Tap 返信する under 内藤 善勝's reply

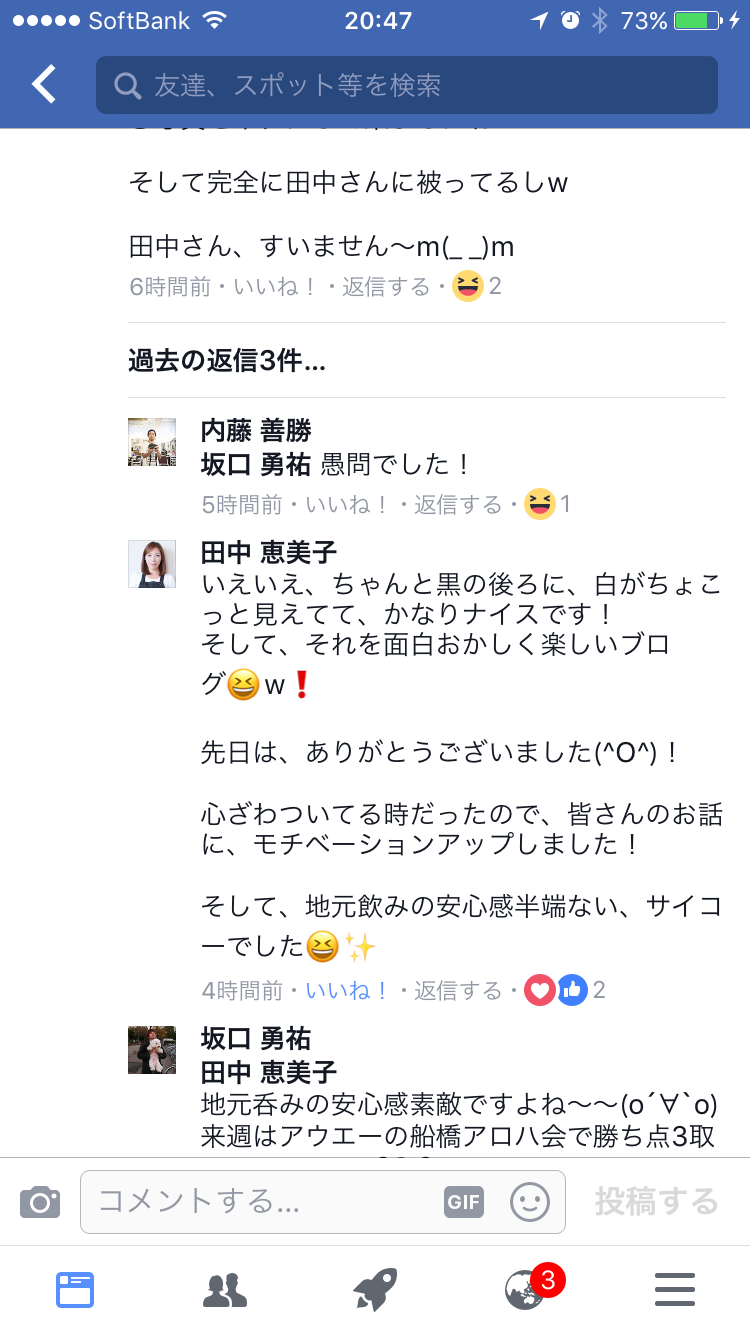click(x=458, y=504)
